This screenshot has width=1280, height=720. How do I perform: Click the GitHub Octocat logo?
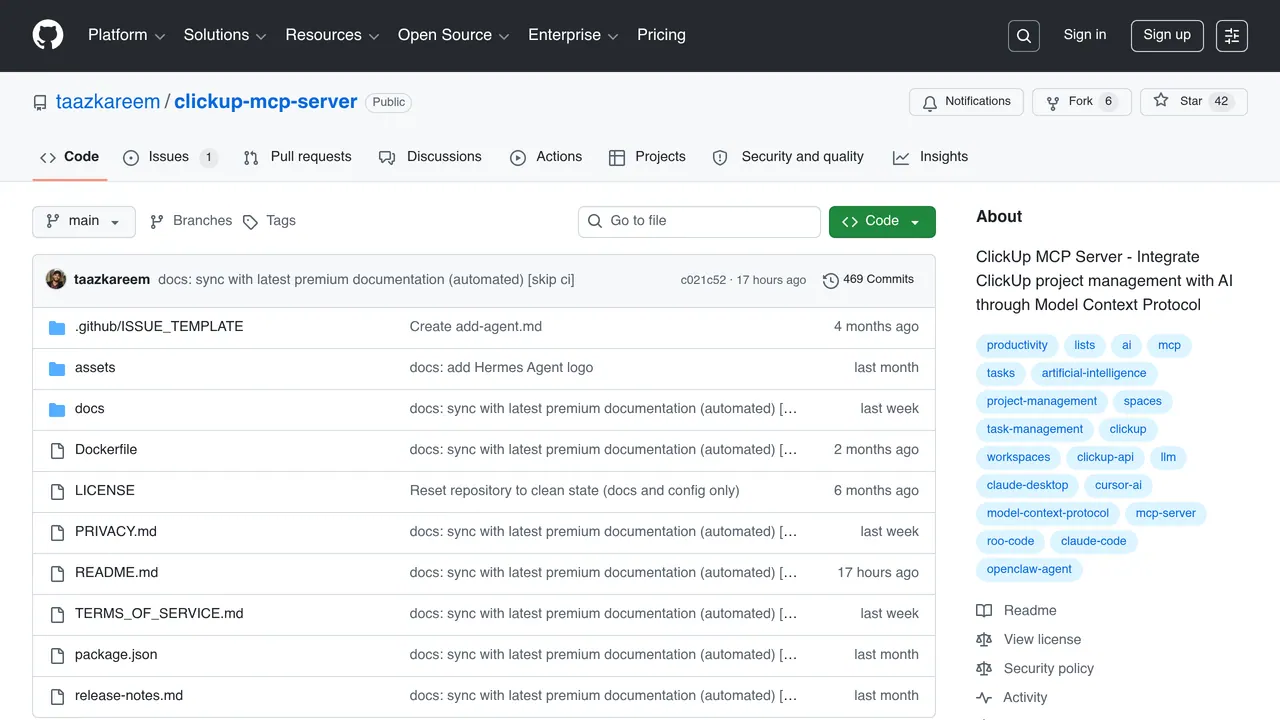48,35
